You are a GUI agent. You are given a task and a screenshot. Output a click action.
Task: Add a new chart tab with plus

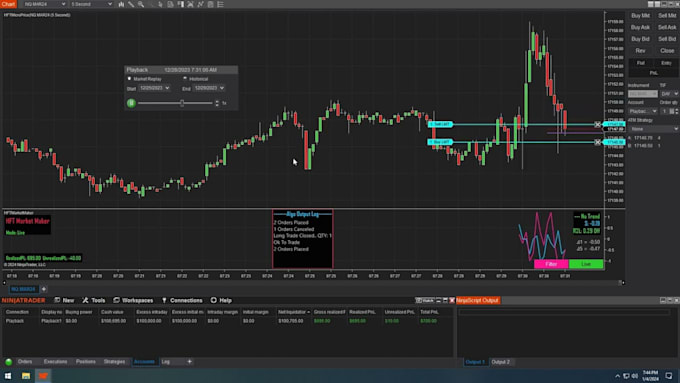pyautogui.click(x=44, y=289)
